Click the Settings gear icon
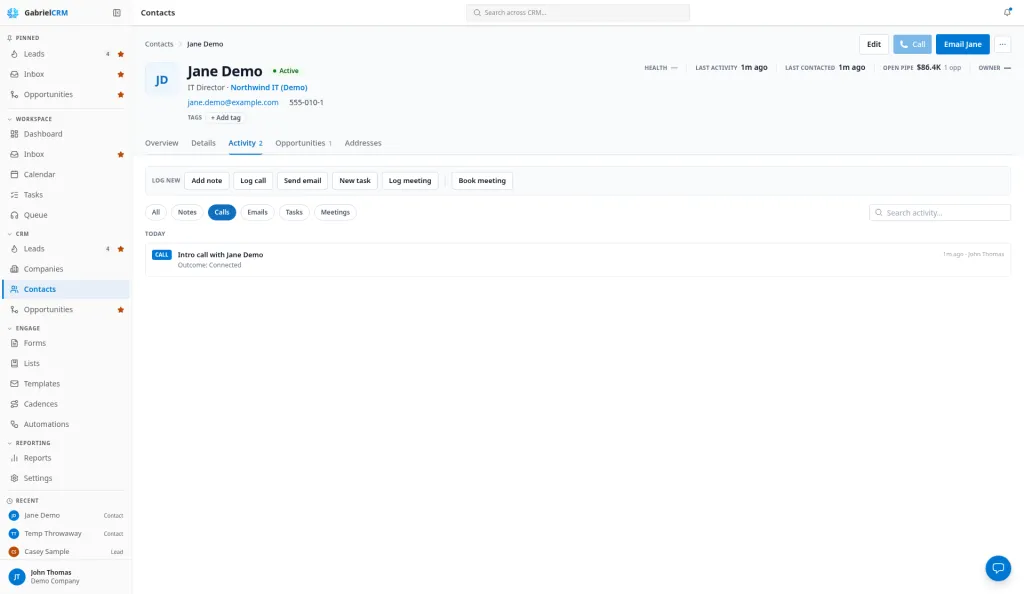 click(x=14, y=478)
